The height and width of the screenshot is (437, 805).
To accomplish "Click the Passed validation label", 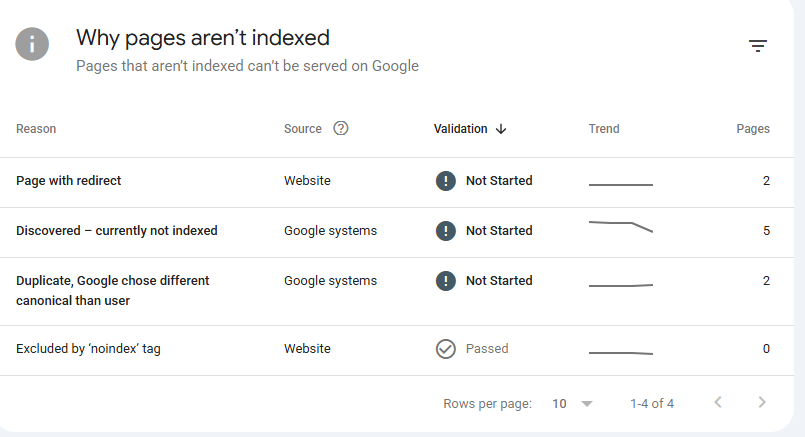I will pyautogui.click(x=487, y=349).
